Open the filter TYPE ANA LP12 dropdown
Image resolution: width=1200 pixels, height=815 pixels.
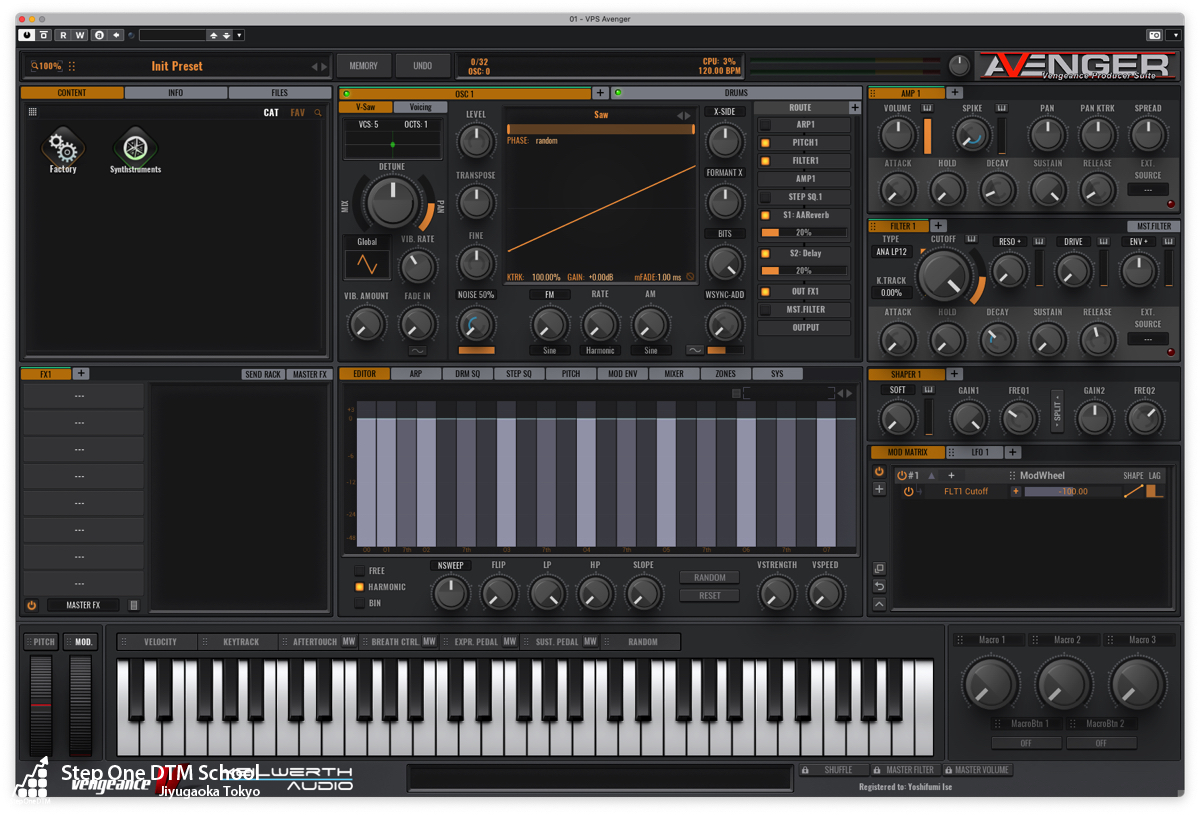891,252
